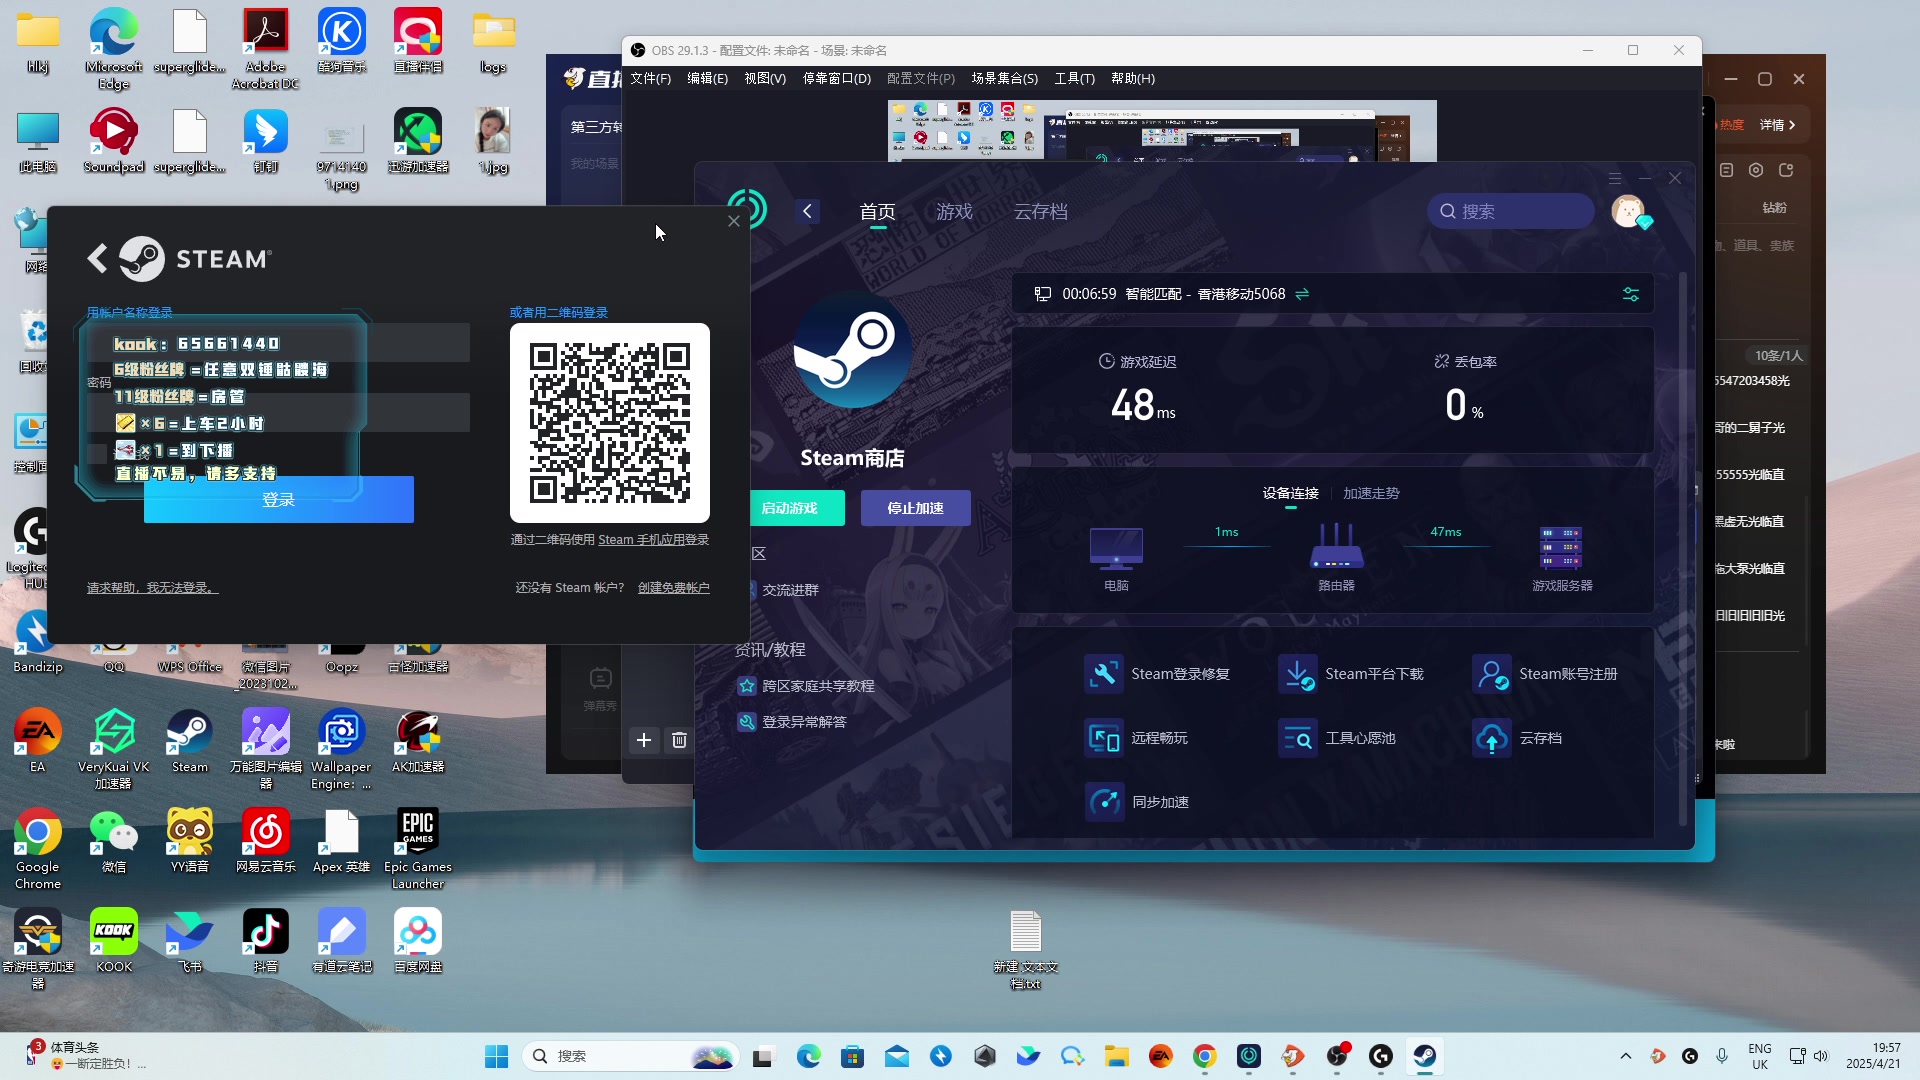Viewport: 1920px width, 1080px height.
Task: Click the 交流进群 group link
Action: (x=790, y=590)
